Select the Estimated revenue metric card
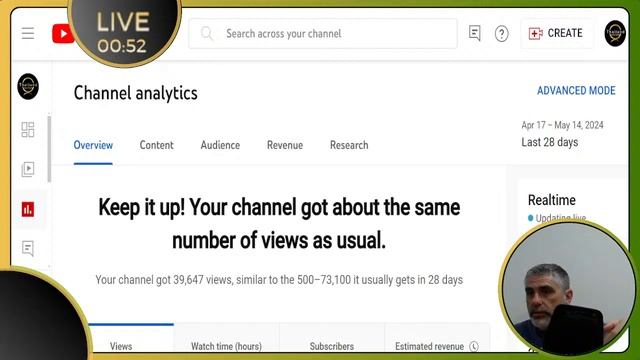The height and width of the screenshot is (360, 640). point(437,338)
